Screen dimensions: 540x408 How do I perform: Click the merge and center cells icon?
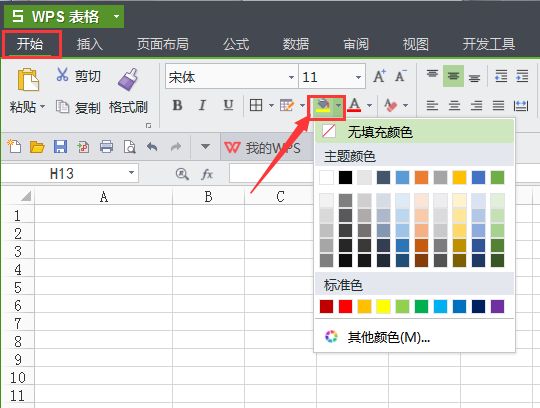521,105
